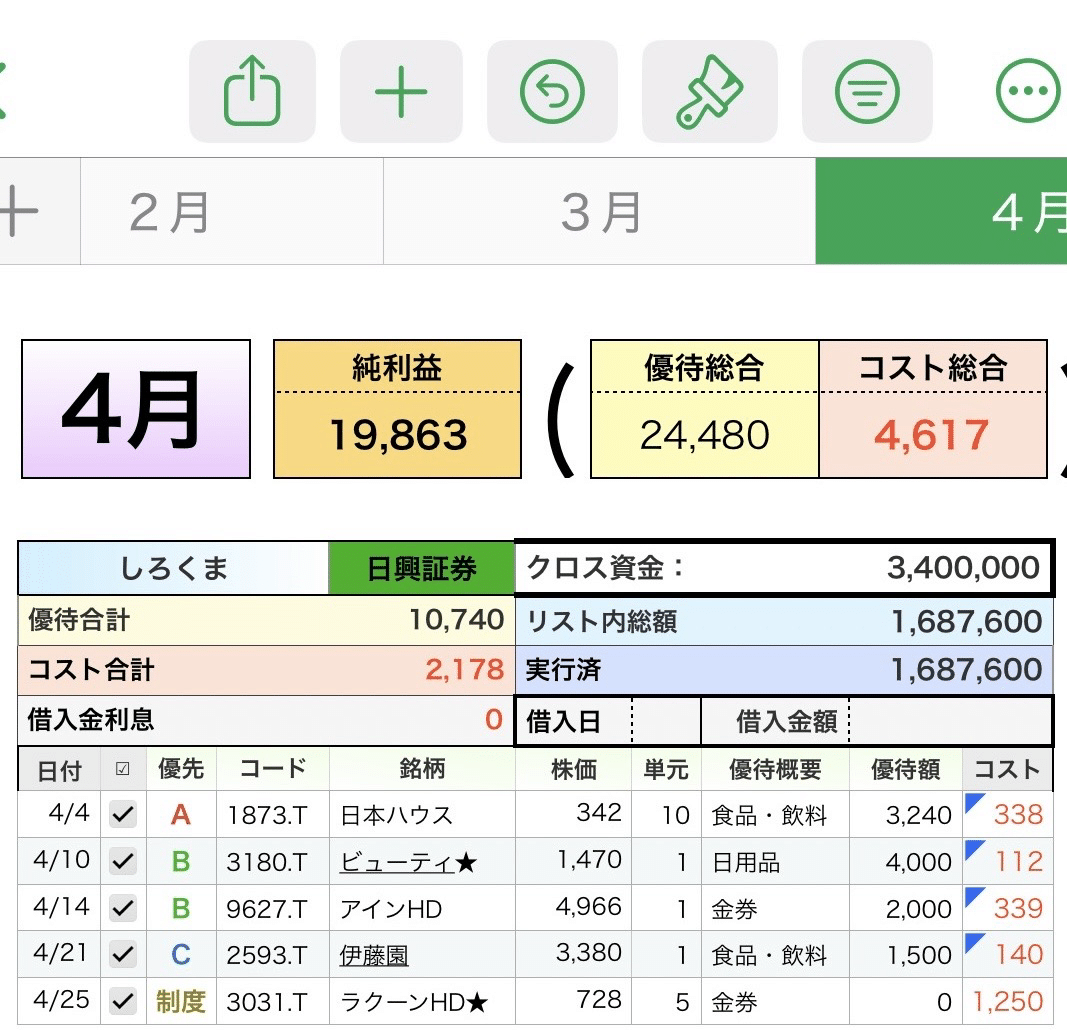1067x1030 pixels.
Task: Toggle the 4/25 ラクーンHD row checkbox
Action: tap(122, 1001)
